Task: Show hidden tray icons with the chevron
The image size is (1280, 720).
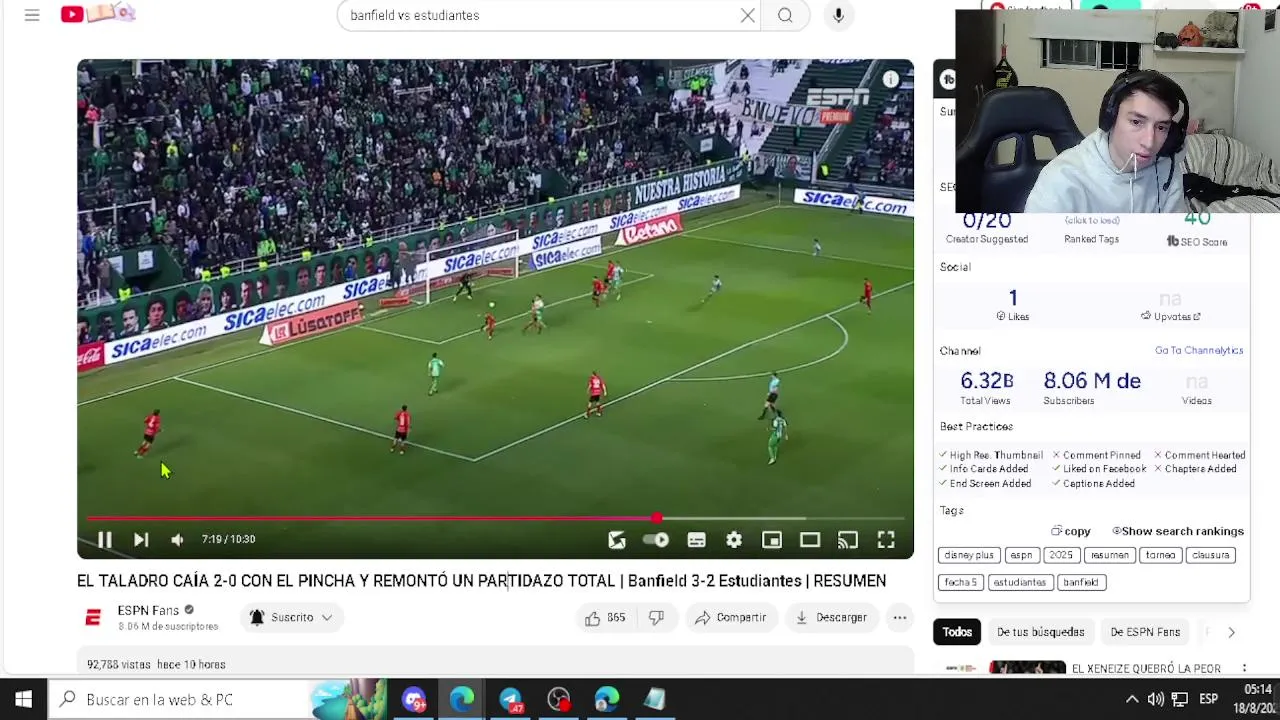Action: [x=1131, y=699]
